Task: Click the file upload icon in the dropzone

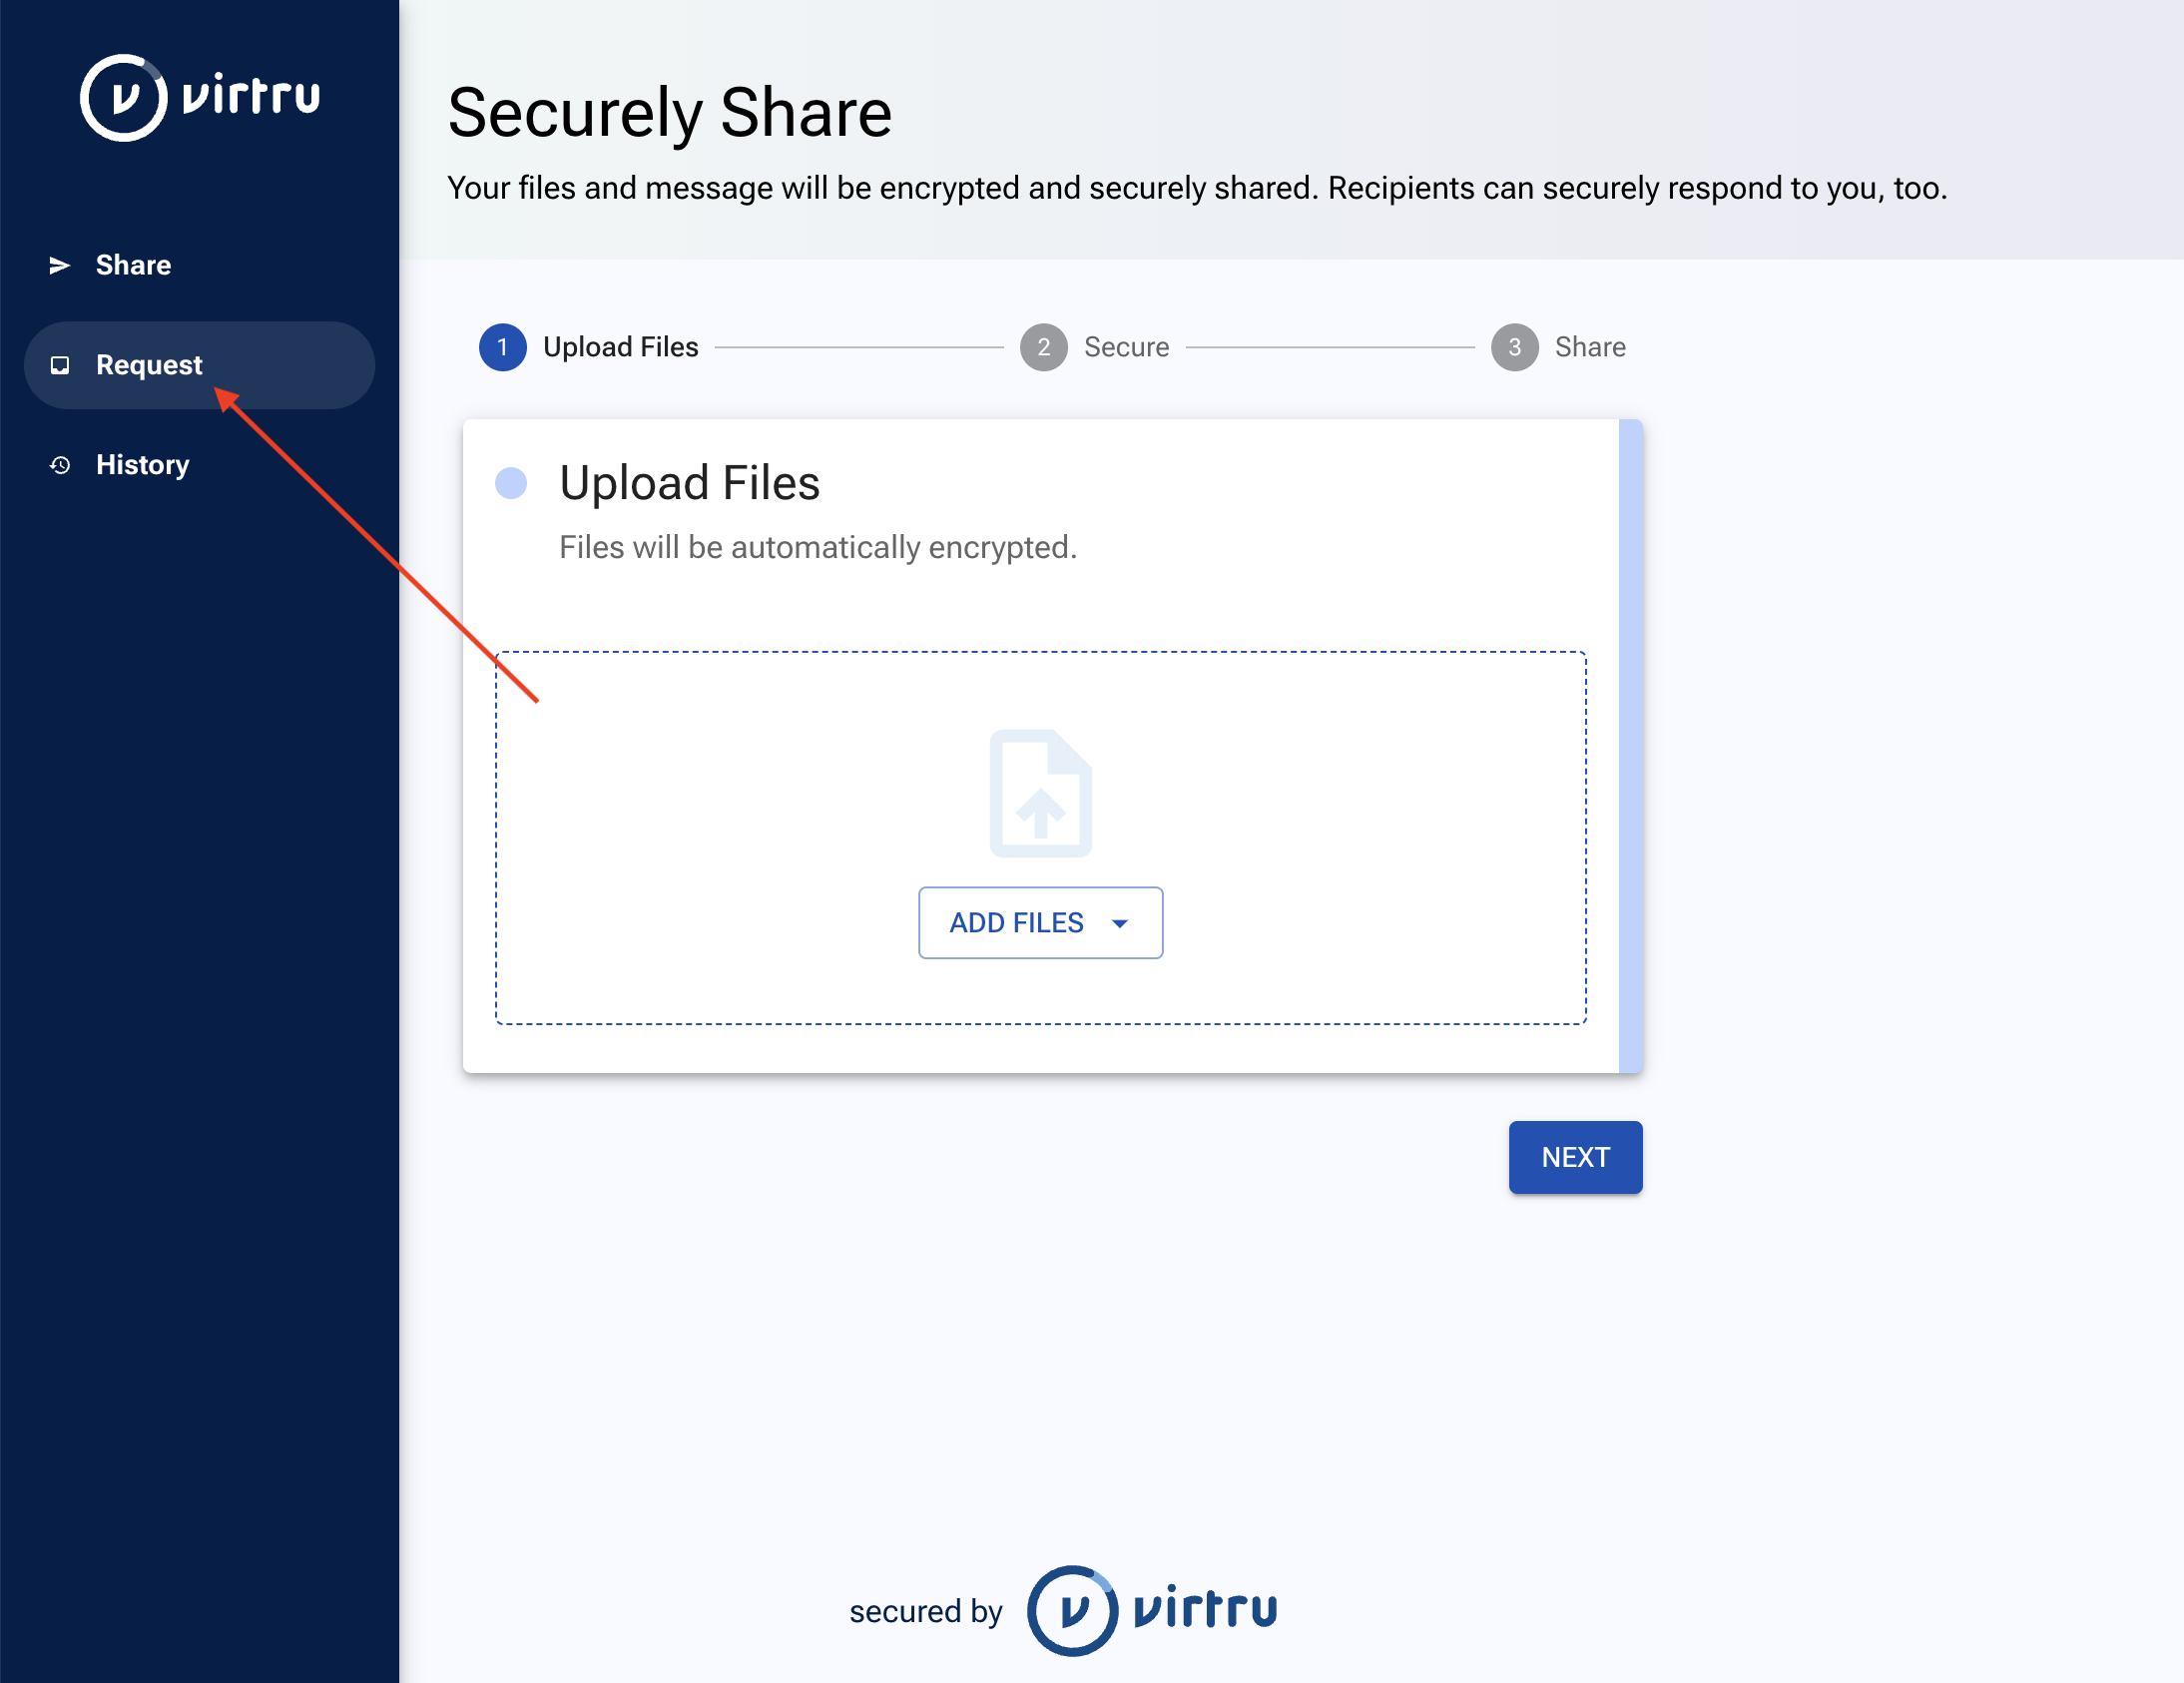Action: click(x=1040, y=793)
